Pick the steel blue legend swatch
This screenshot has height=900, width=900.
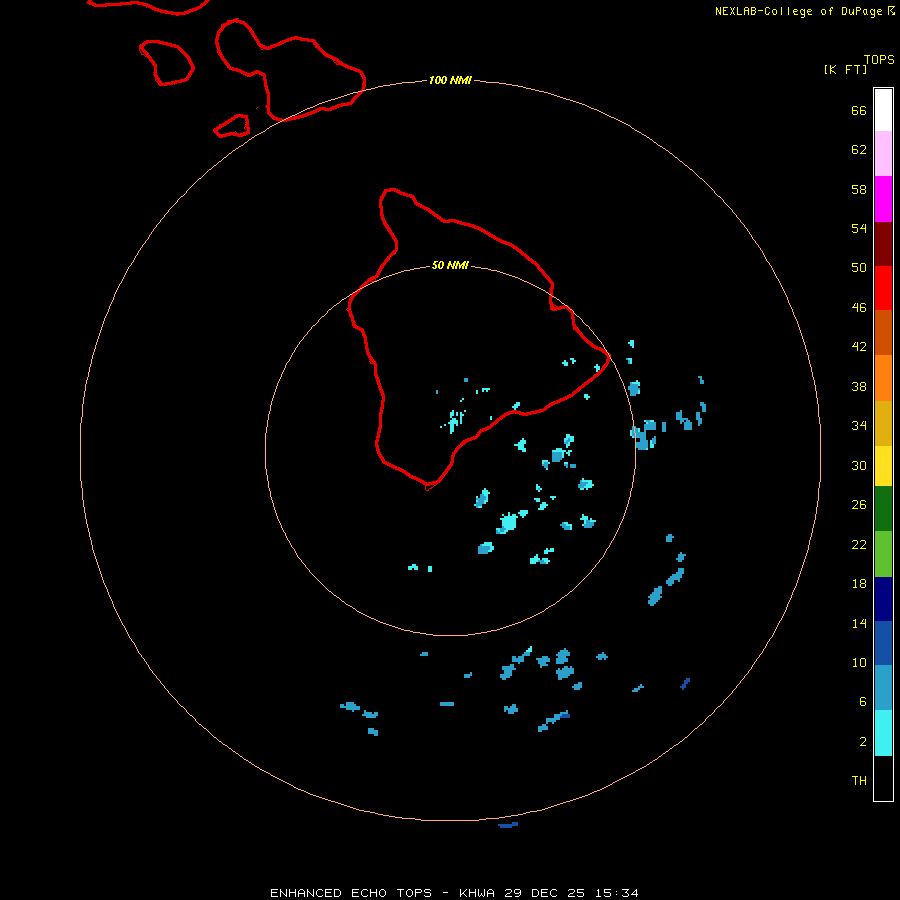point(883,688)
